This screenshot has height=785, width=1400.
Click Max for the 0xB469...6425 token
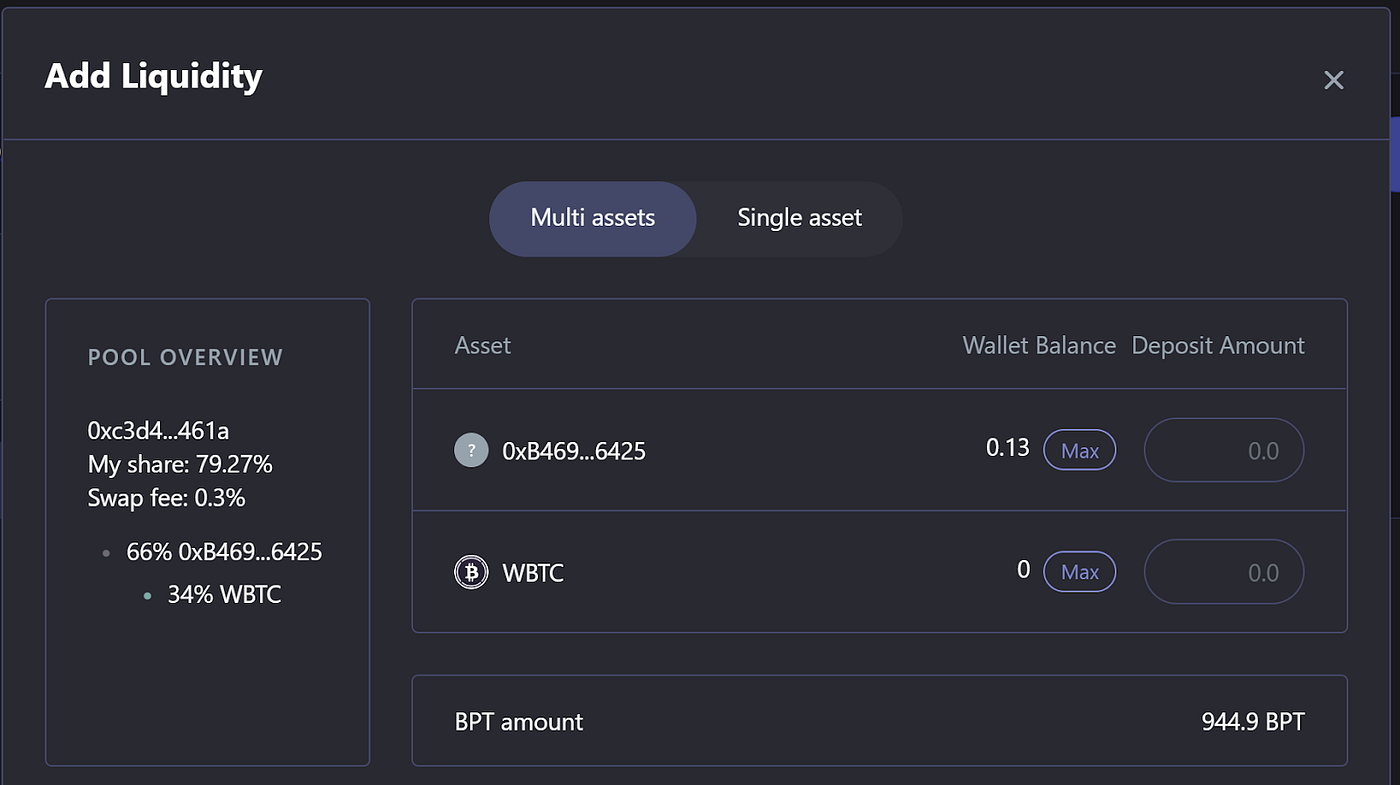(x=1079, y=450)
